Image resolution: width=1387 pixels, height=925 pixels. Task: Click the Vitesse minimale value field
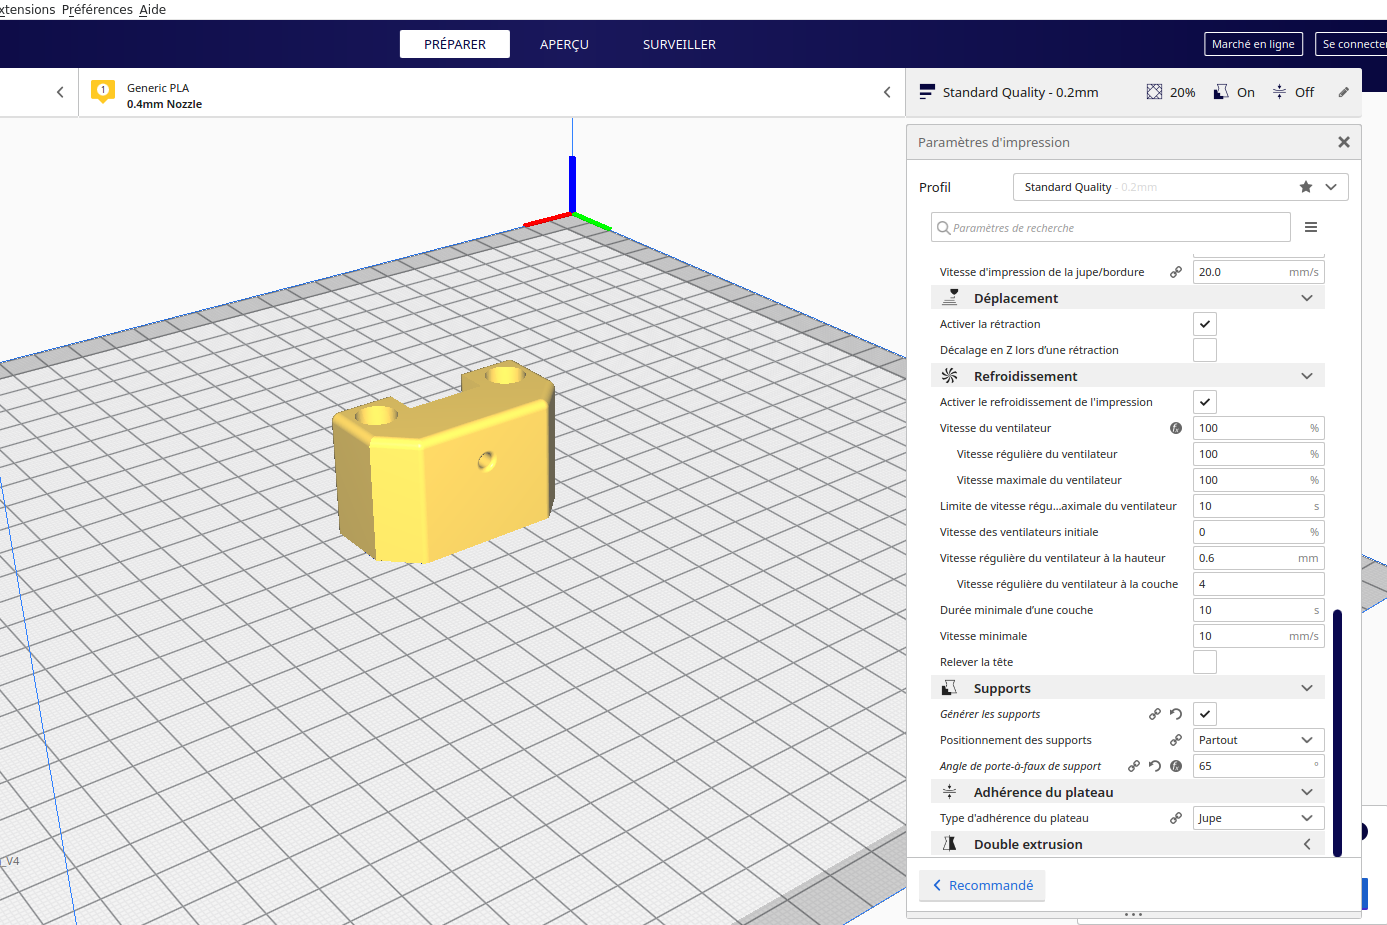(x=1259, y=636)
